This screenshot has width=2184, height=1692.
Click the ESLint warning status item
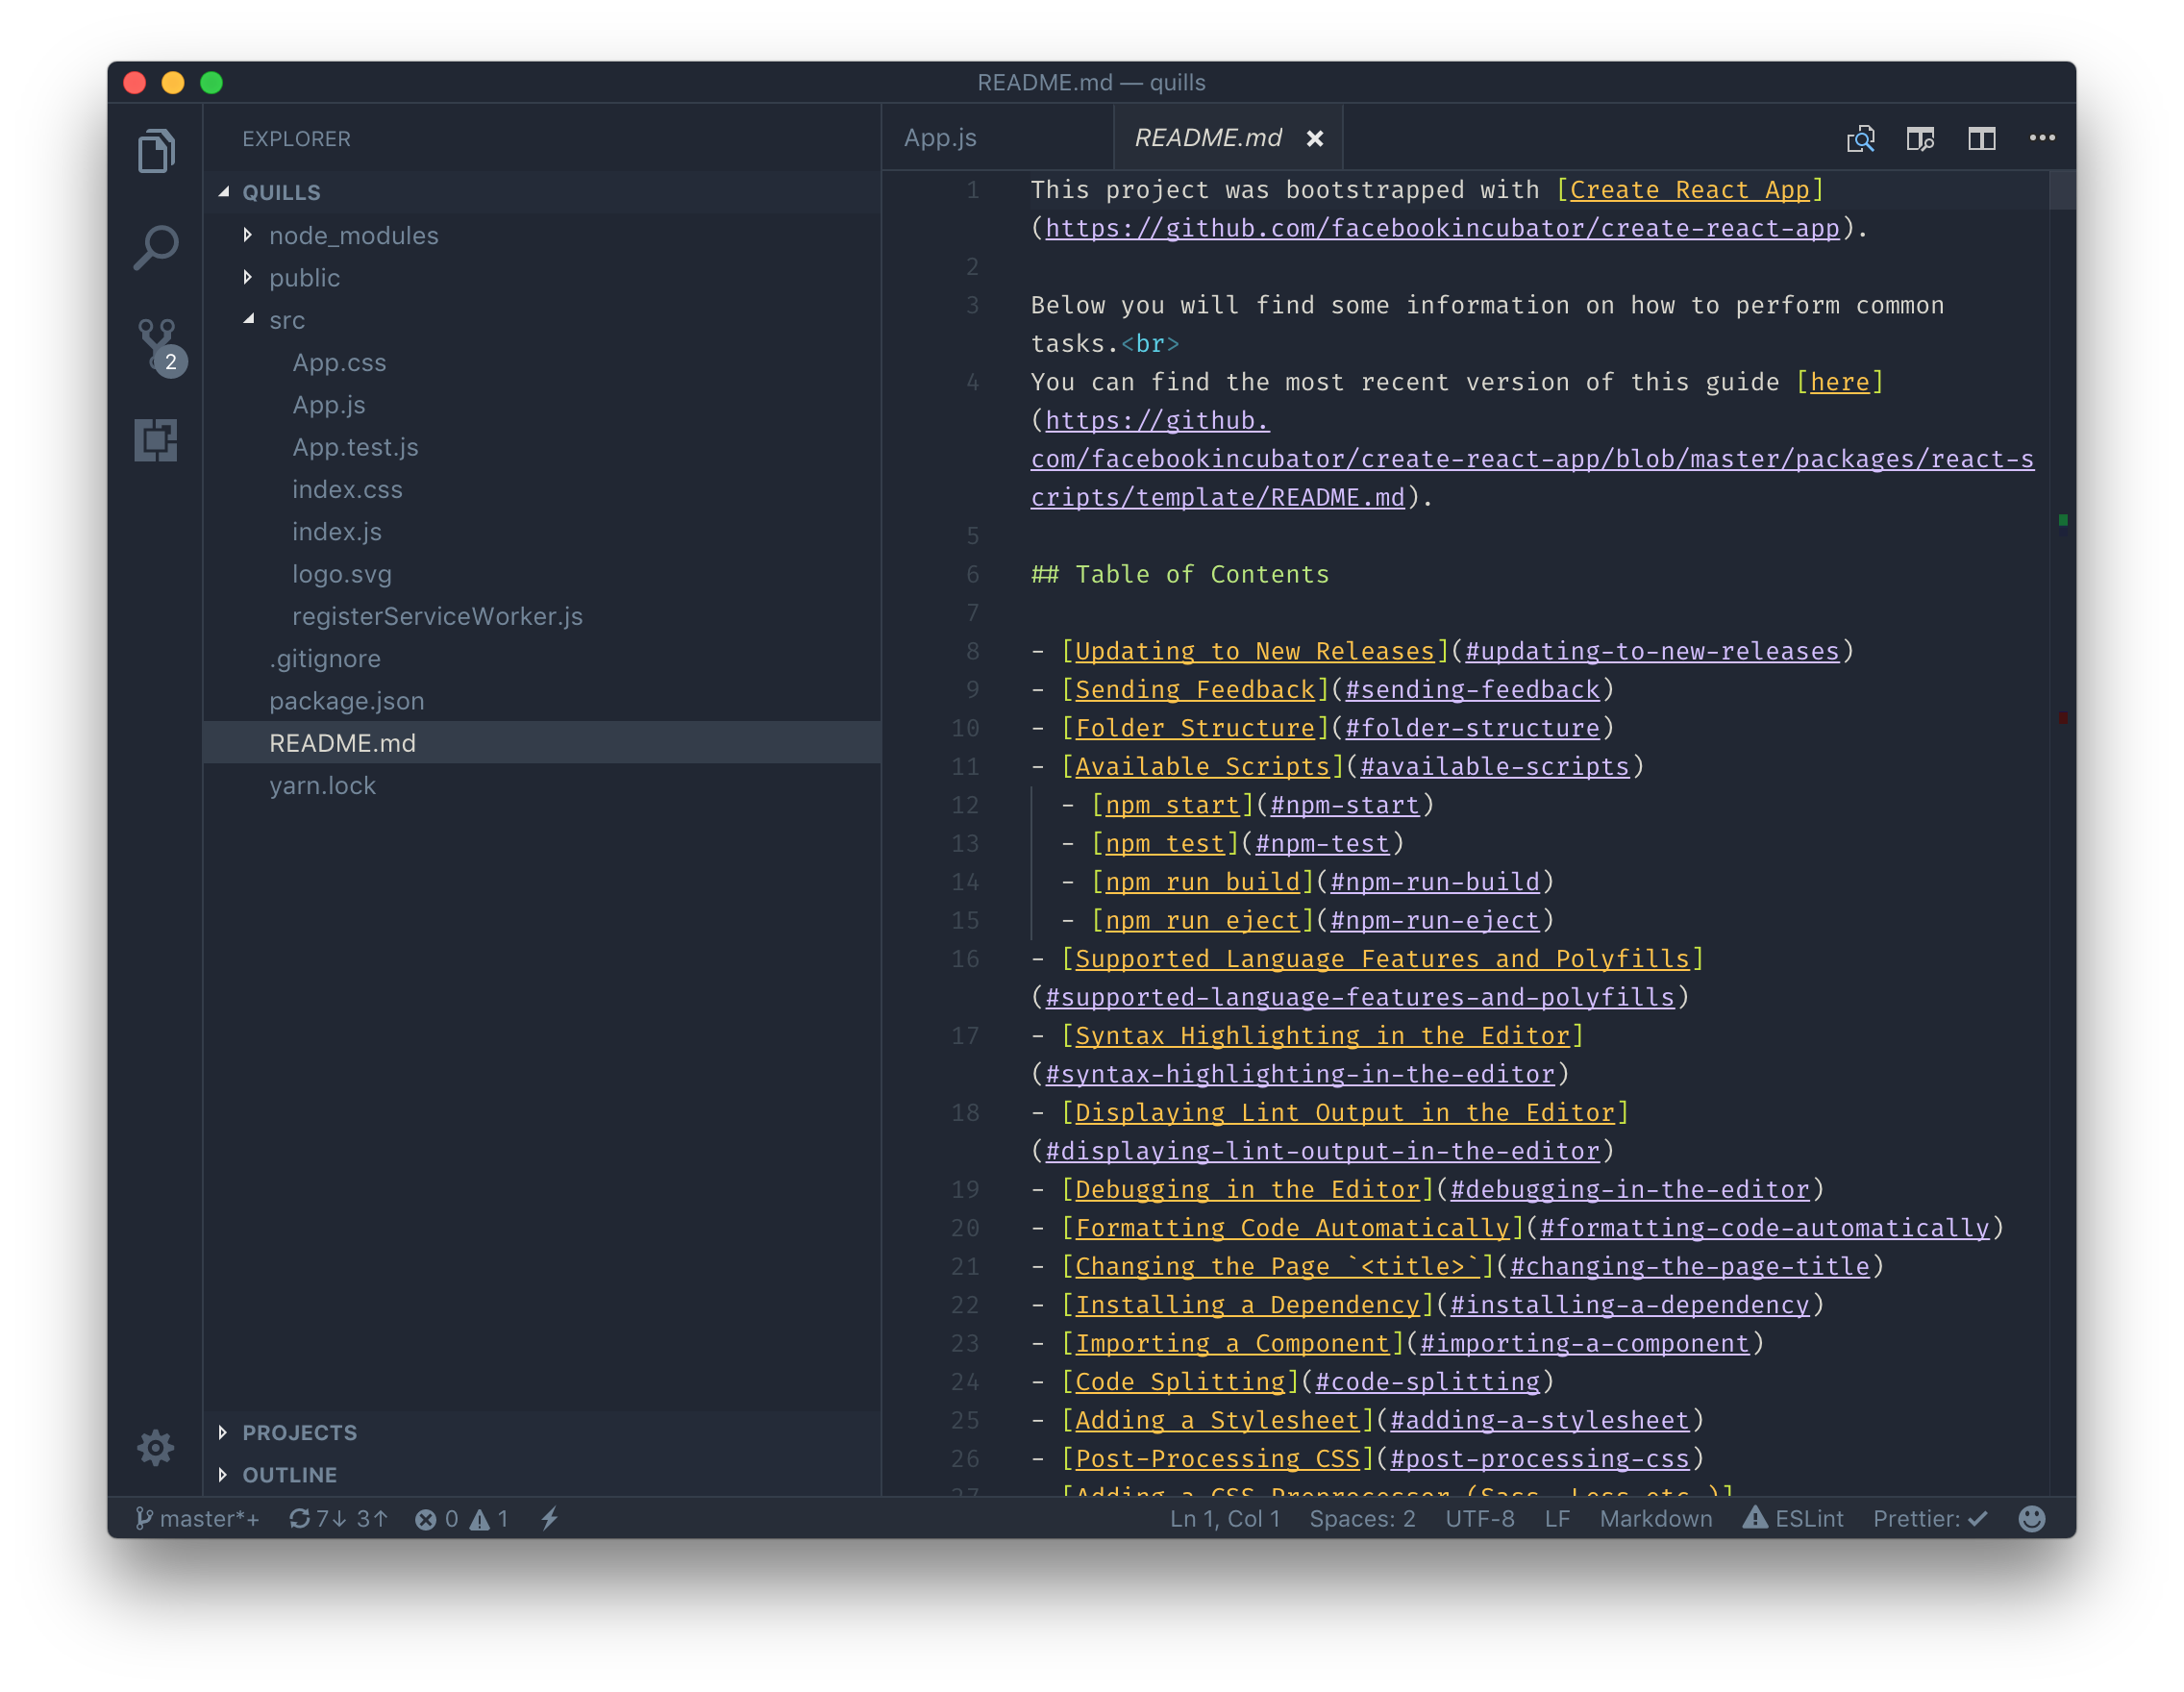click(x=1793, y=1518)
